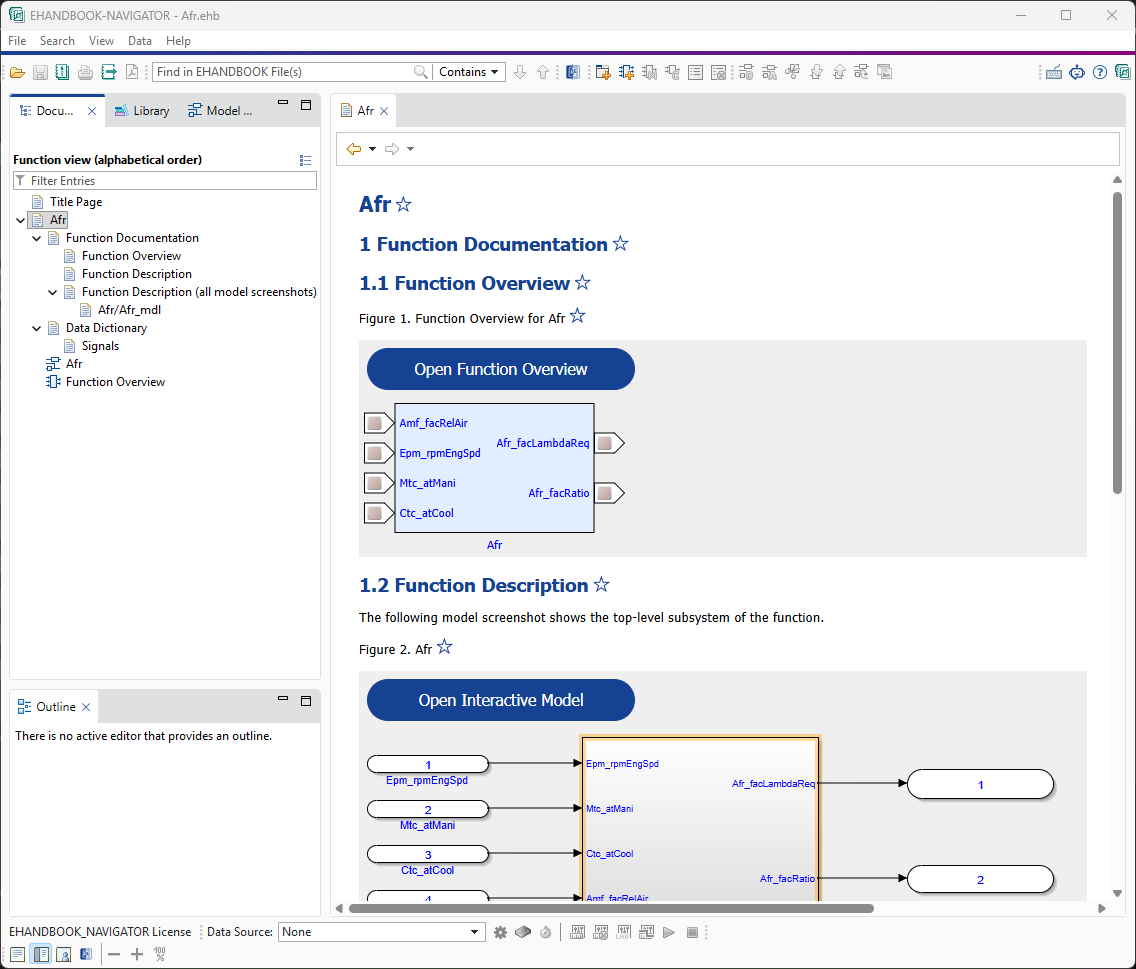Collapse the Afr tree node
Viewport: 1136px width, 969px height.
click(21, 220)
